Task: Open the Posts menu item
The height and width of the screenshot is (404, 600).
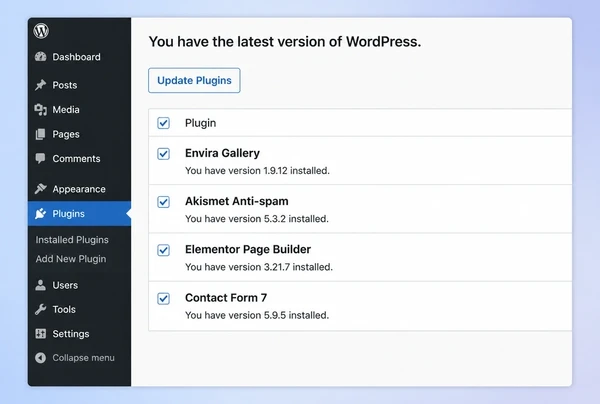Action: tap(79, 85)
